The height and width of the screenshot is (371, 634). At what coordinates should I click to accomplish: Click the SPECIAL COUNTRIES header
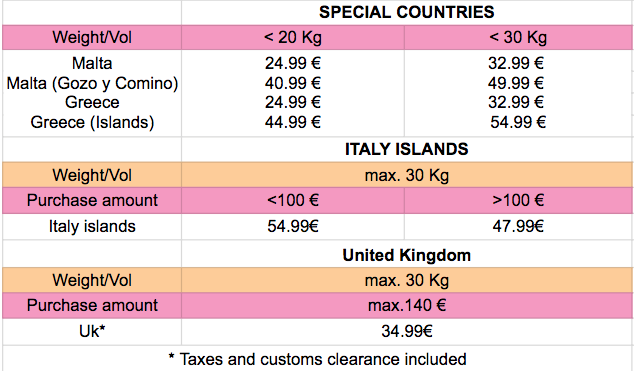pyautogui.click(x=406, y=12)
